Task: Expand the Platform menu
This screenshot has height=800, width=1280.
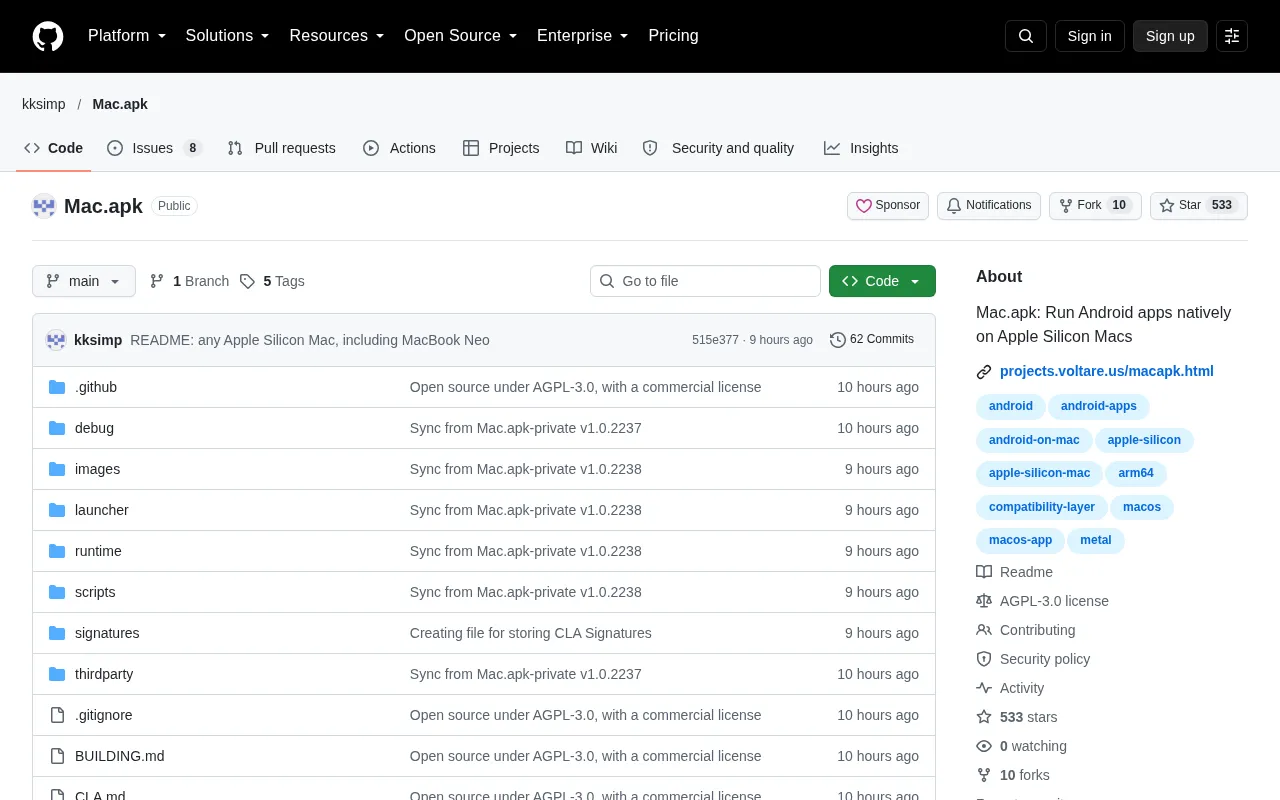Action: pos(127,36)
